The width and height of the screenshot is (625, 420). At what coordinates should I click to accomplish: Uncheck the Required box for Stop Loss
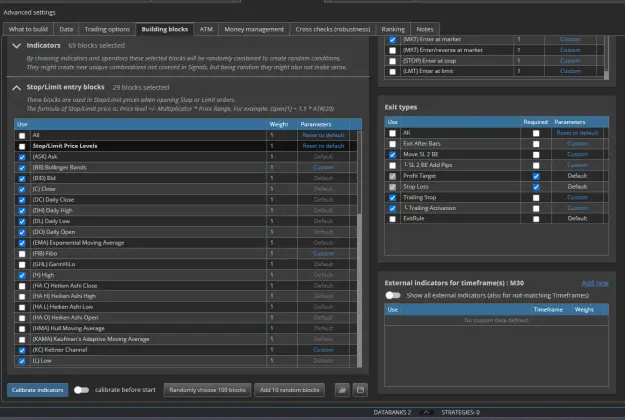pyautogui.click(x=536, y=187)
